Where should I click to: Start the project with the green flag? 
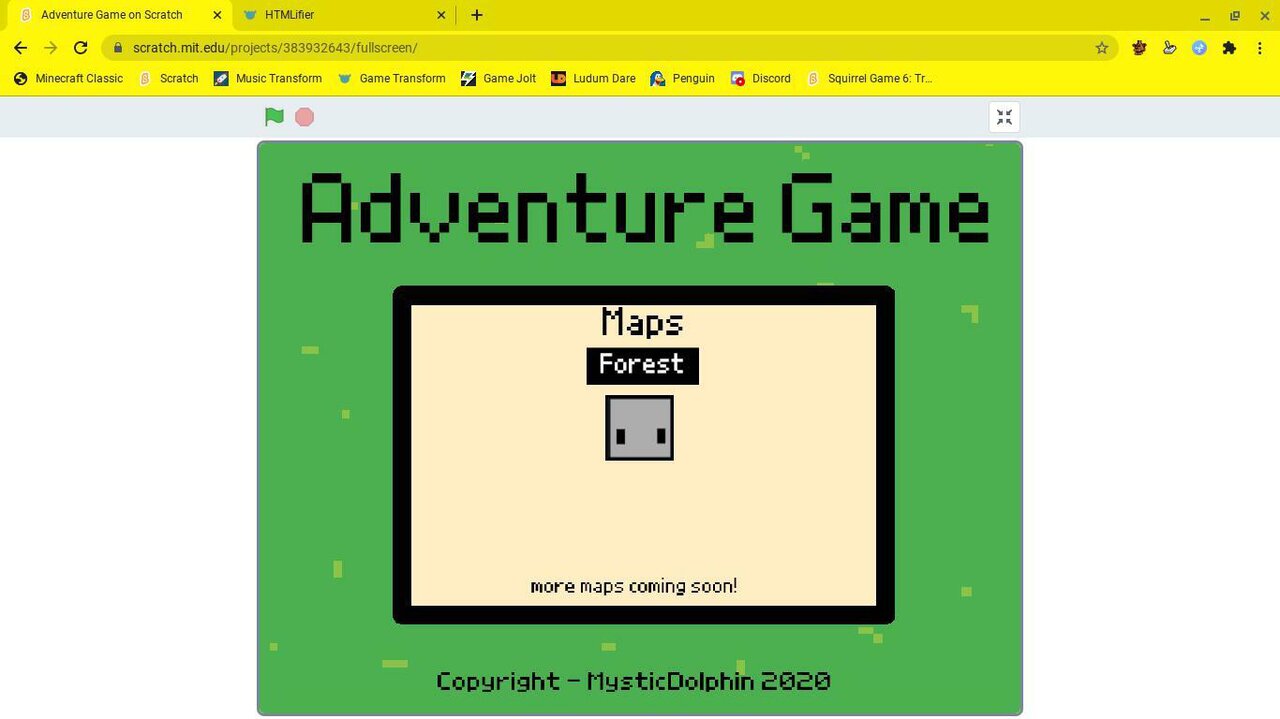click(274, 117)
